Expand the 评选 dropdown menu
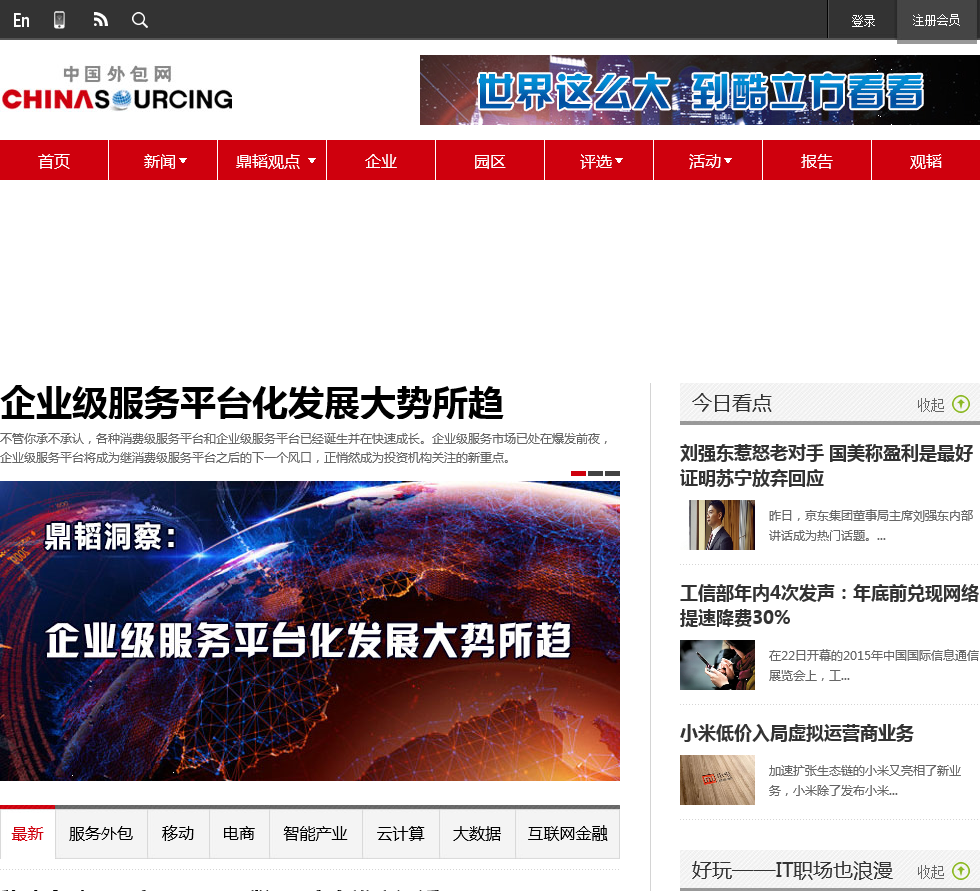 [600, 161]
